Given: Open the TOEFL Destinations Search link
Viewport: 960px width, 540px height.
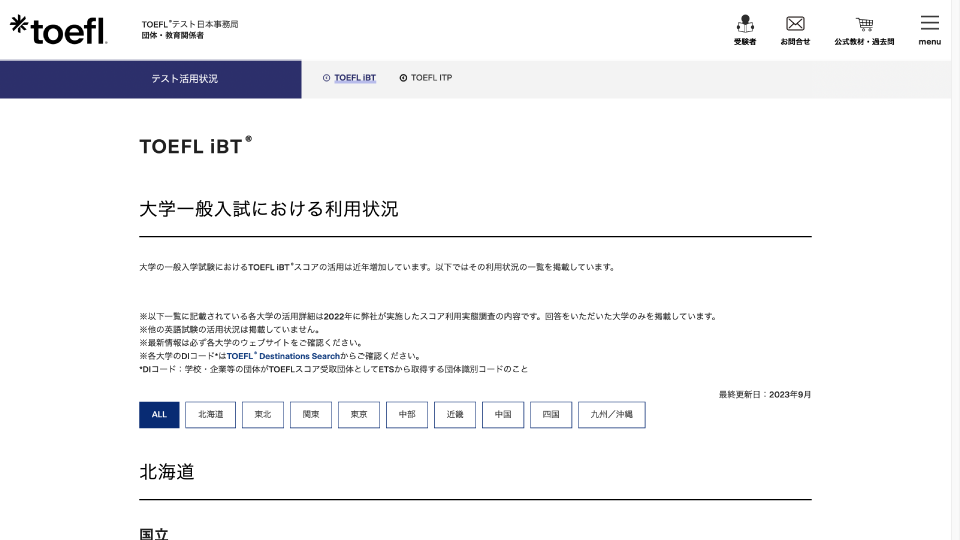Looking at the screenshot, I should 283,356.
